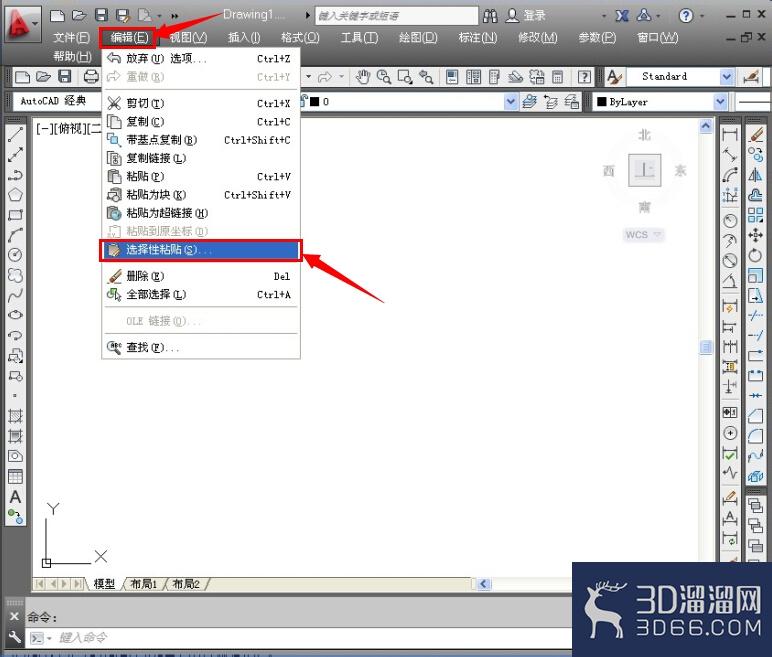This screenshot has height=657, width=772.
Task: Open the 插入(I) menu
Action: tap(244, 37)
